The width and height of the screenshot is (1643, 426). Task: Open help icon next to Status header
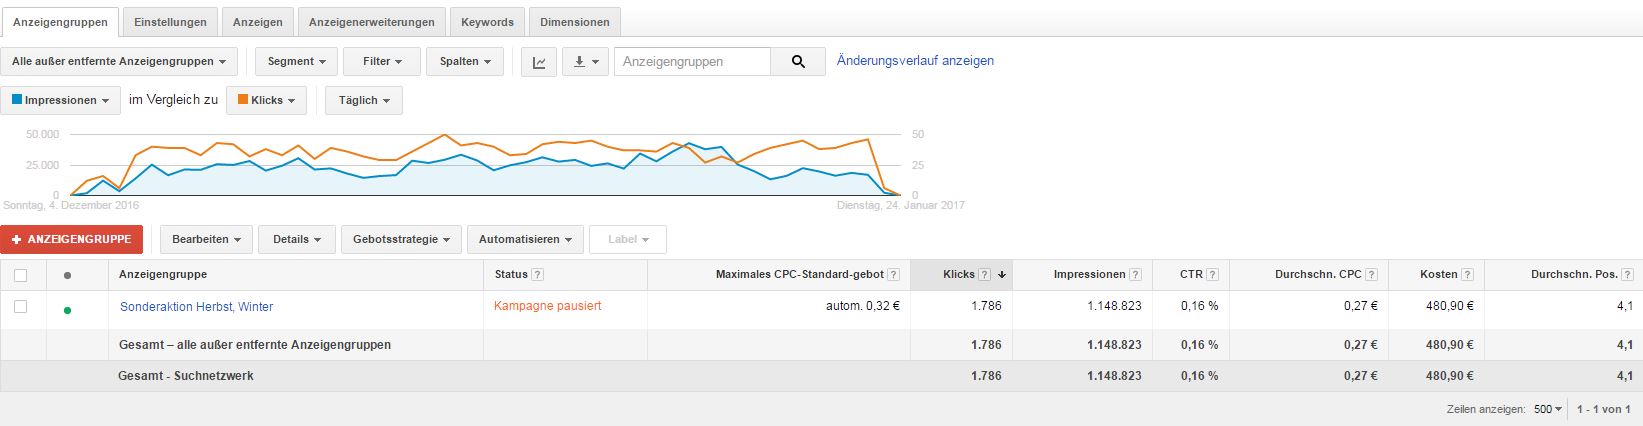pyautogui.click(x=537, y=275)
